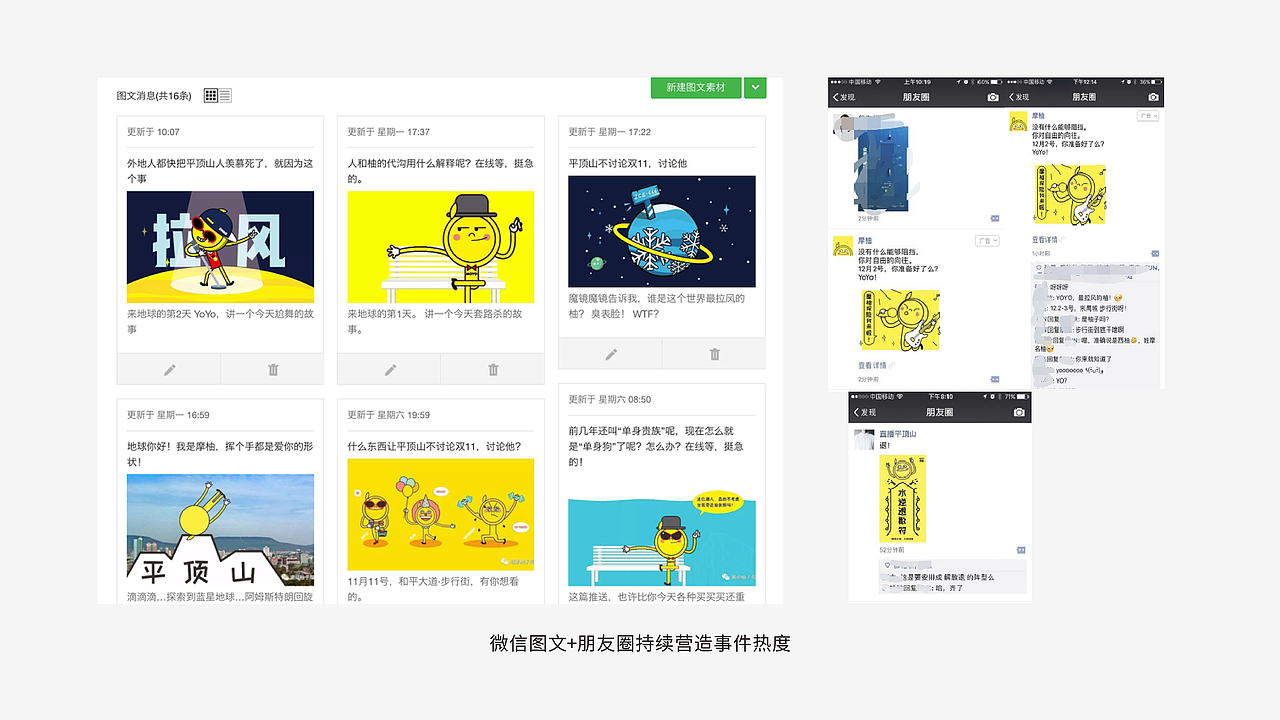The width and height of the screenshot is (1280, 720).
Task: Toggle the list view layout for 图文消息
Action: click(224, 95)
